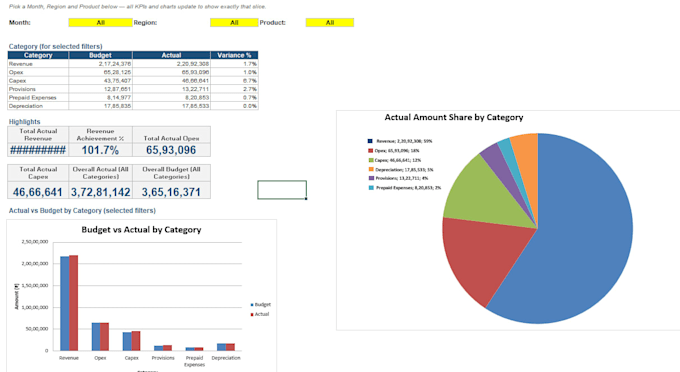Select the Prepaid Expenses row label in the table
The image size is (680, 372).
[x=38, y=98]
